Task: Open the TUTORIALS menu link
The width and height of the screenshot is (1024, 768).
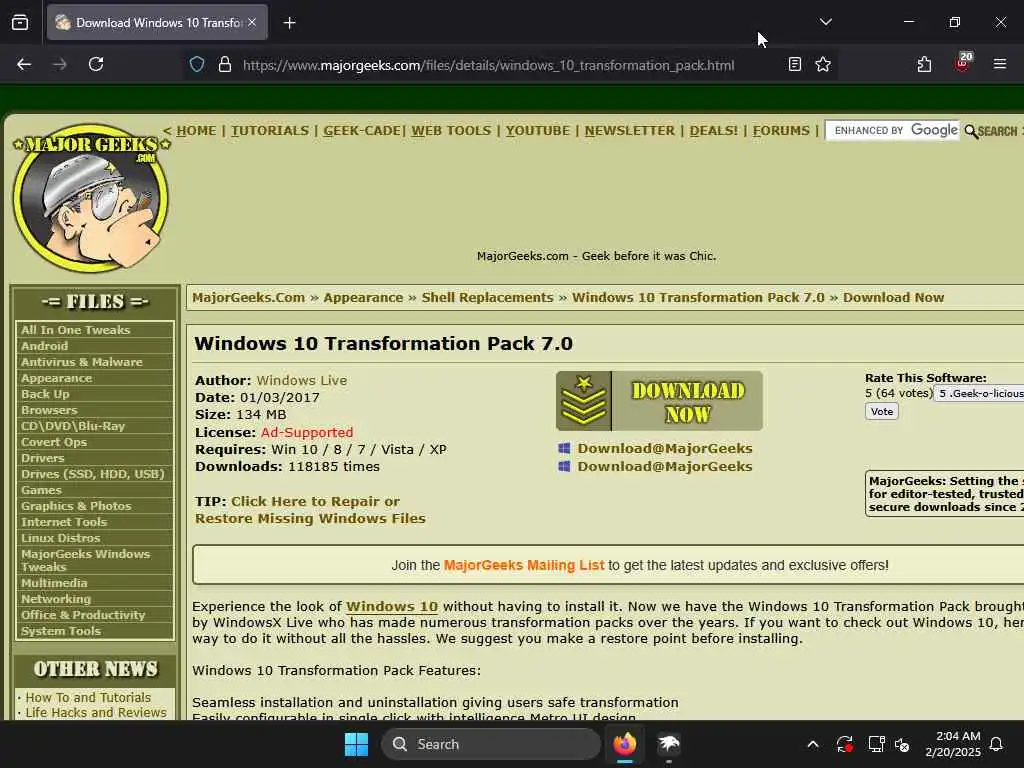Action: pyautogui.click(x=270, y=131)
